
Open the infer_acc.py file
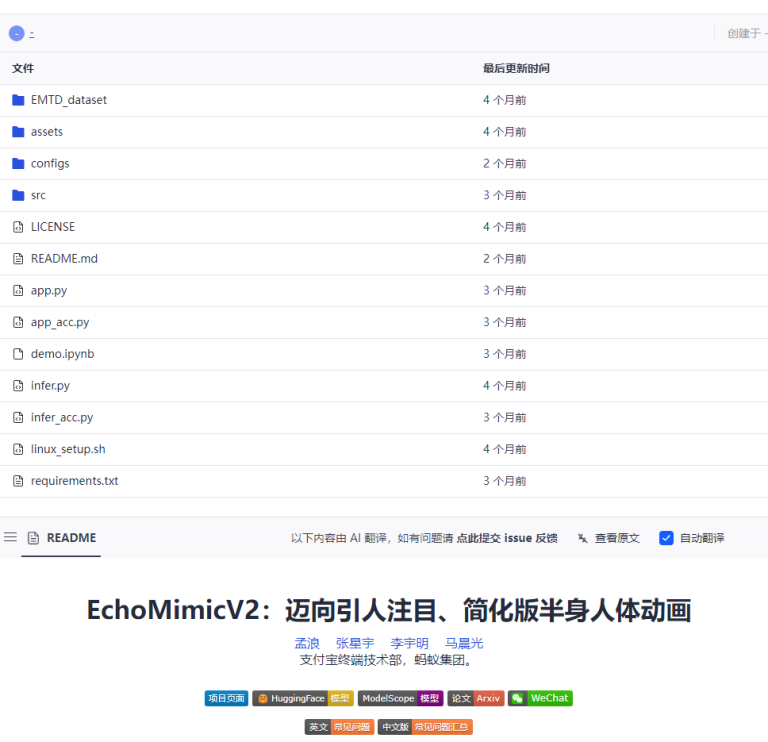point(62,417)
